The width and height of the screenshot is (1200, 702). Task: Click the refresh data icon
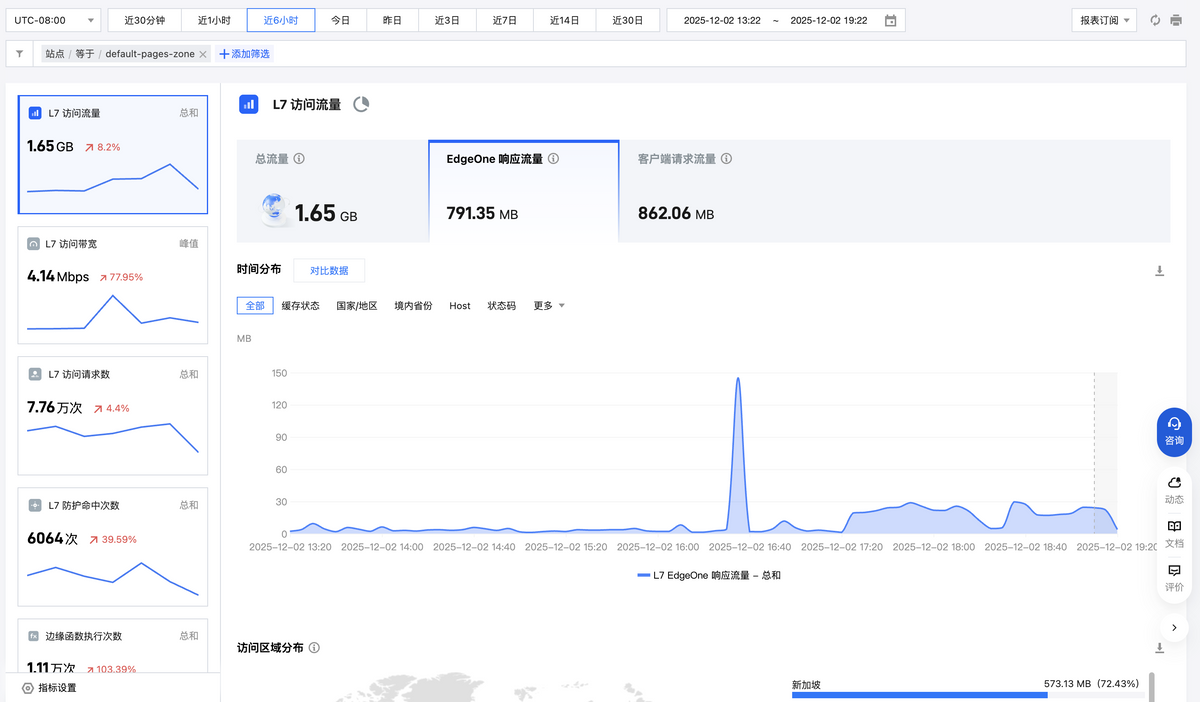tap(1156, 19)
